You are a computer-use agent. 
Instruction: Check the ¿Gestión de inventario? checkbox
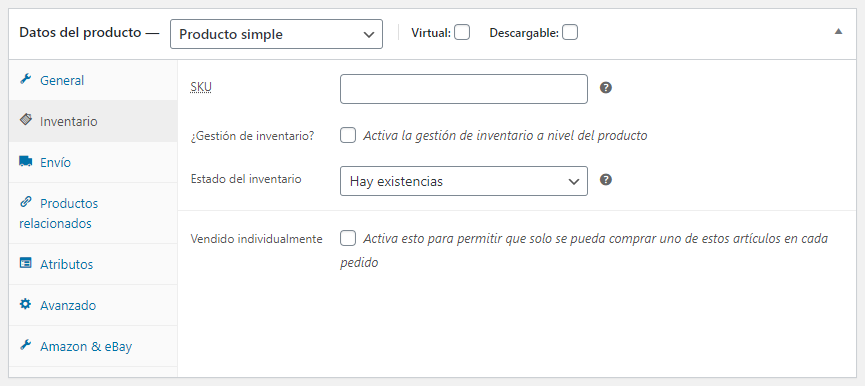point(348,135)
